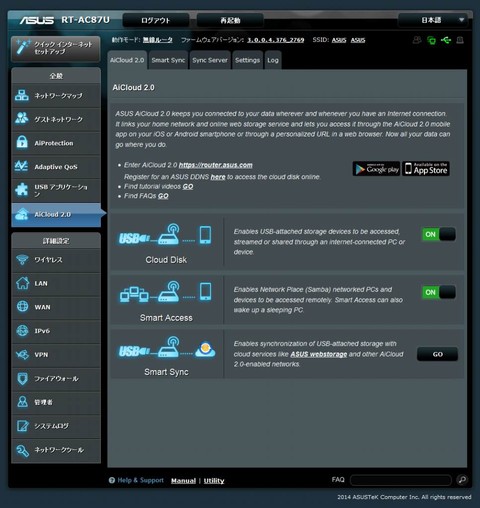Click the Smart Access network graphic
Image resolution: width=480 pixels, height=508 pixels.
[x=165, y=292]
